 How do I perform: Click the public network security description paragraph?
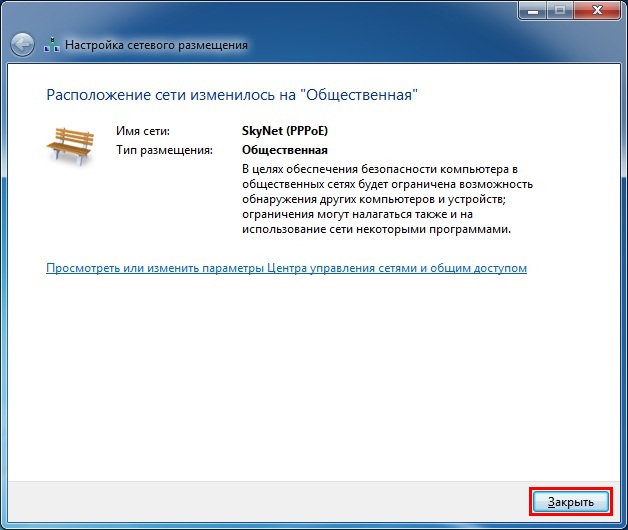(387, 199)
